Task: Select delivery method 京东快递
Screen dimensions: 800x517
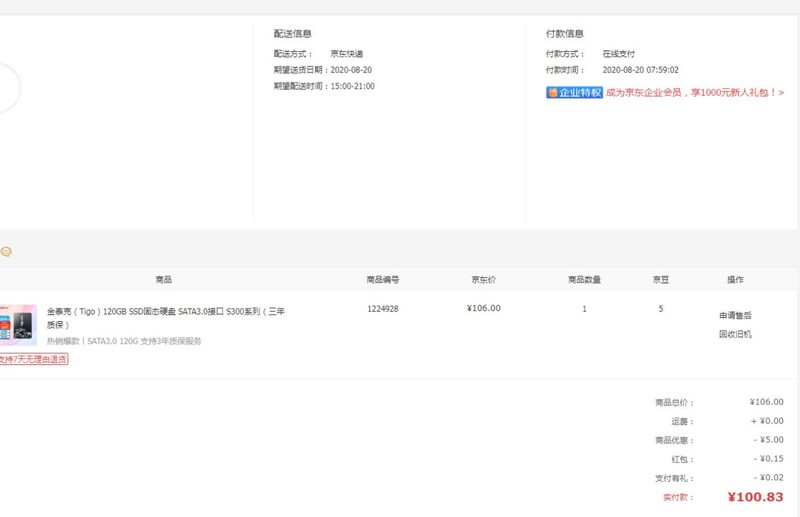Action: point(347,54)
